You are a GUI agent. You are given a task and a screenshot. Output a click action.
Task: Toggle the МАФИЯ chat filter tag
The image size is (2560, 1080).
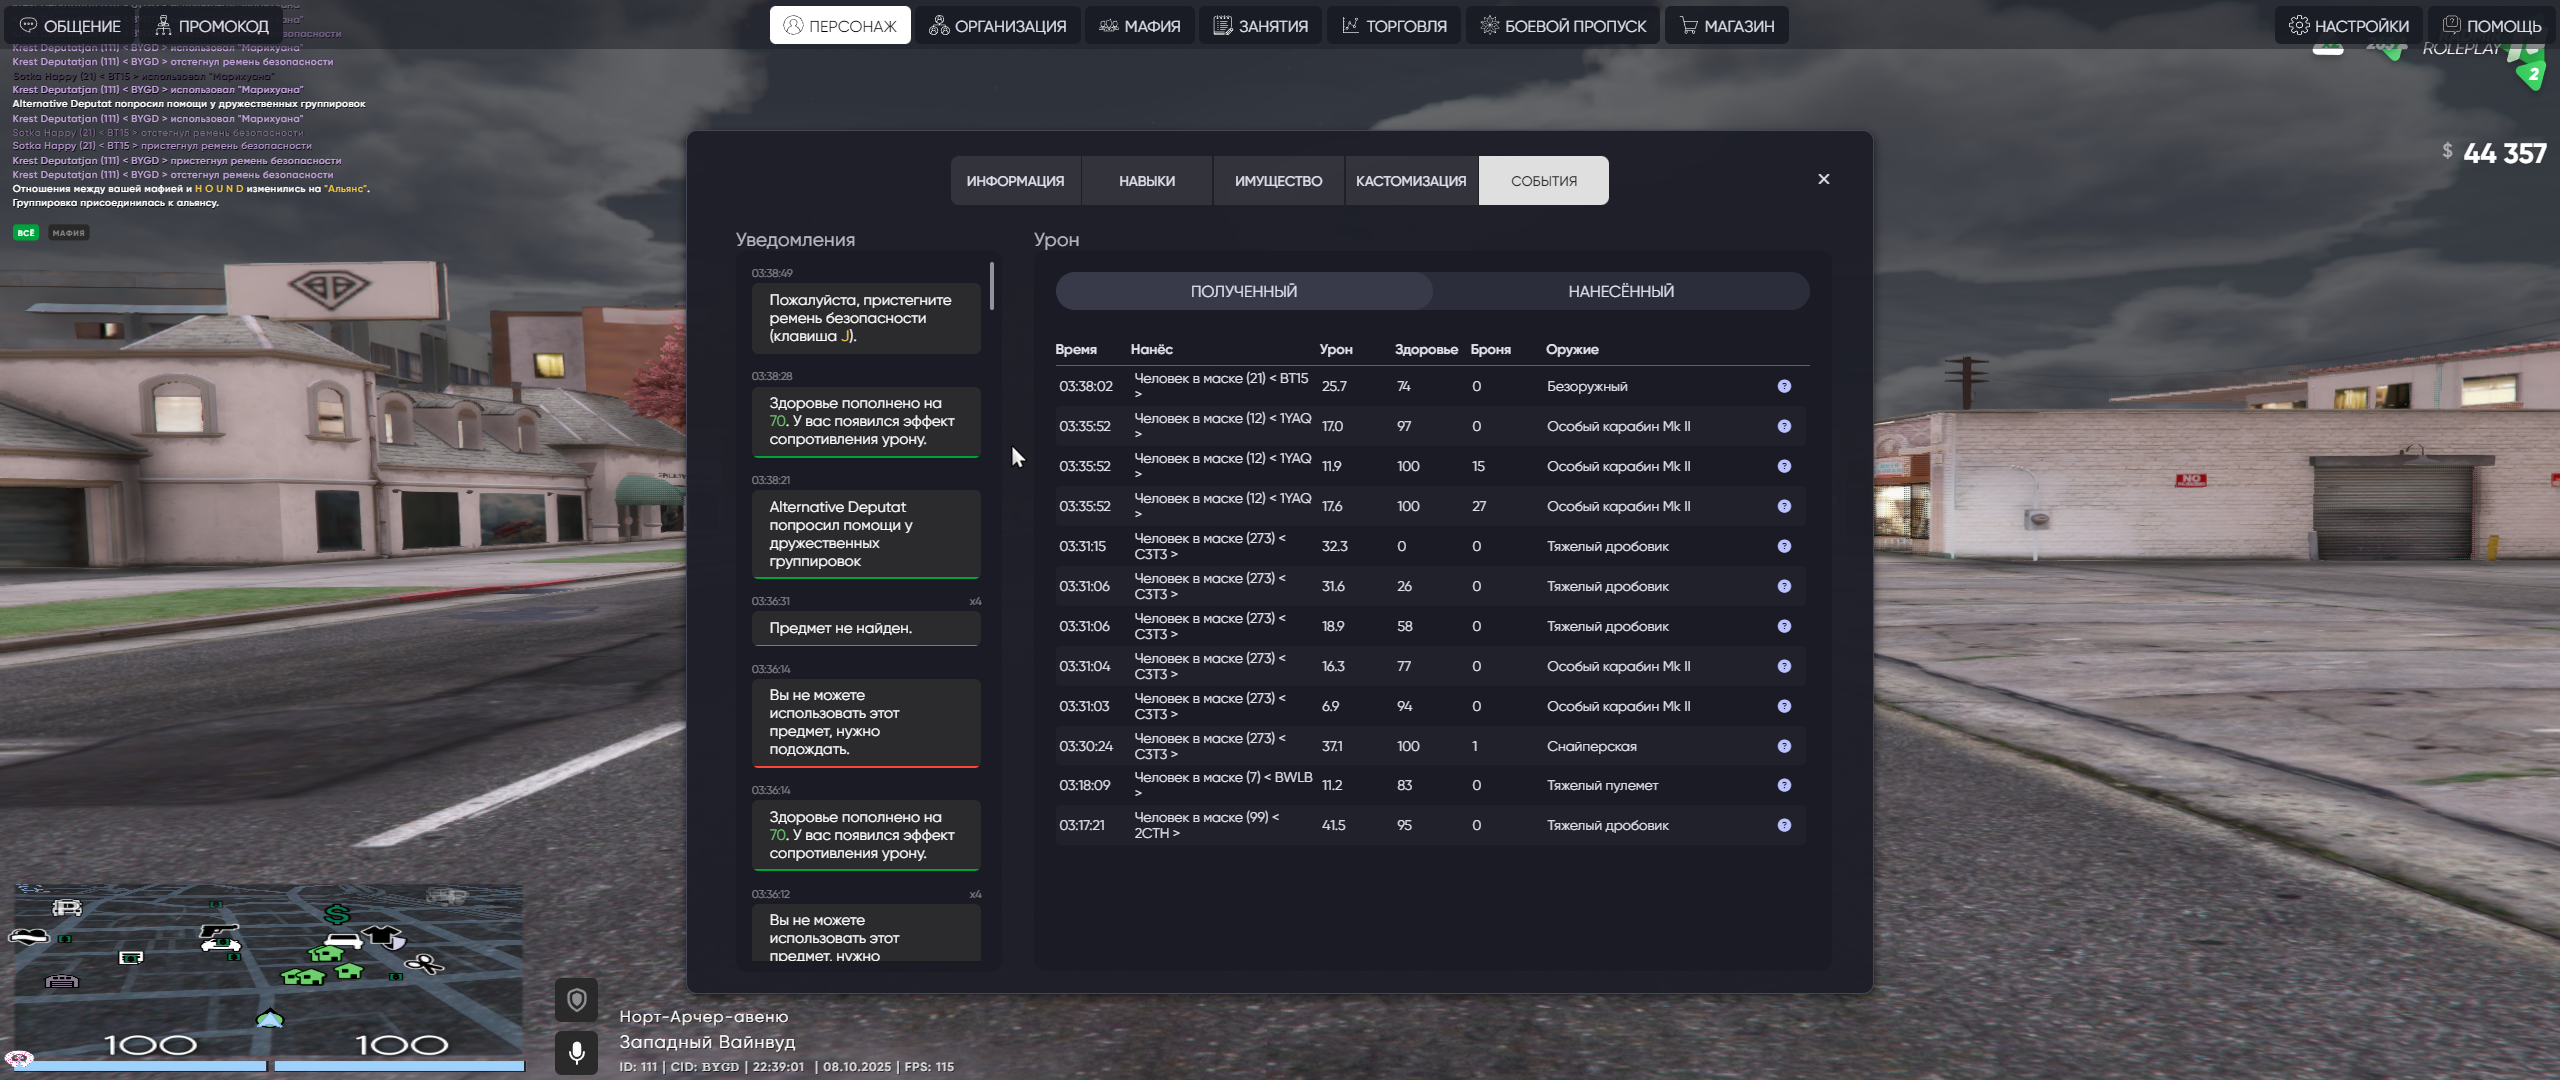point(69,233)
